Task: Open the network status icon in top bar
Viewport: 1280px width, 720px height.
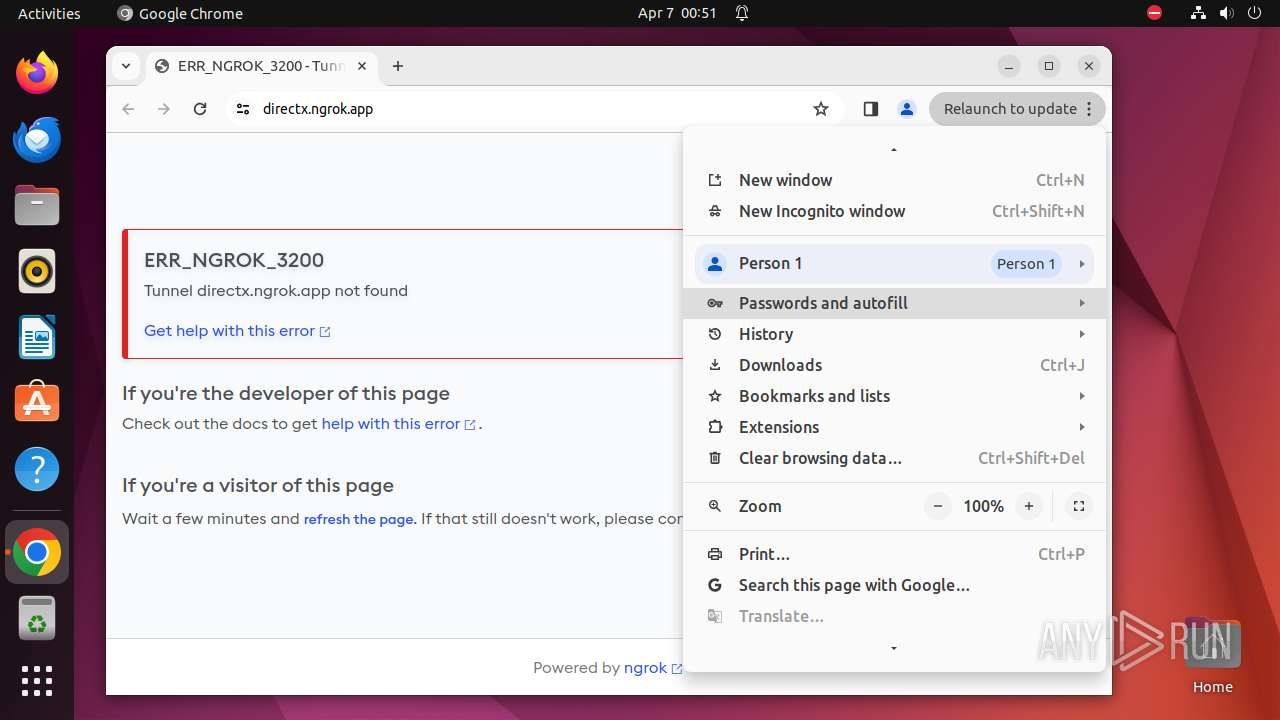Action: [x=1198, y=13]
